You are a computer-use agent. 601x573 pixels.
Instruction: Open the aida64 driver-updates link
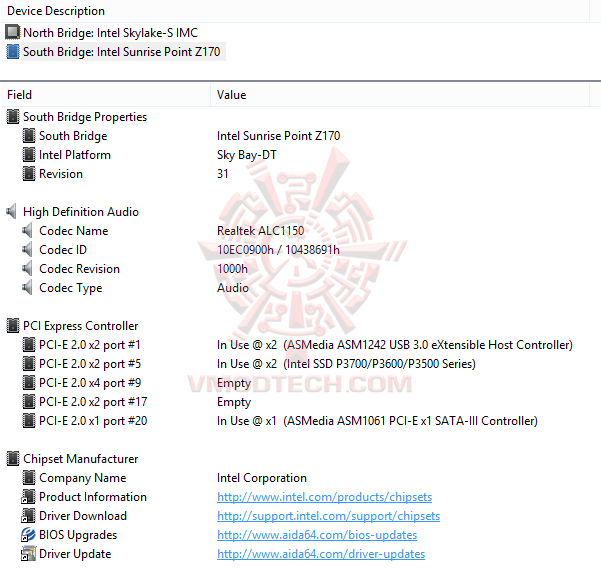point(321,554)
